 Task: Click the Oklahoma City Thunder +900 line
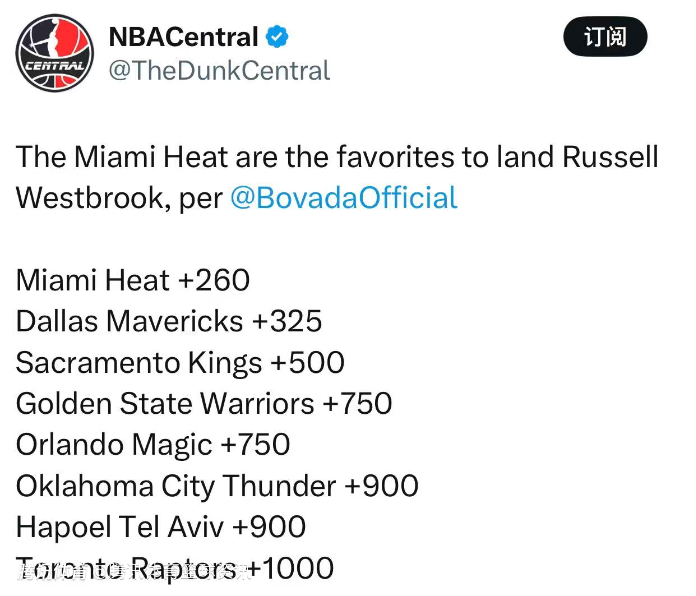tap(217, 486)
